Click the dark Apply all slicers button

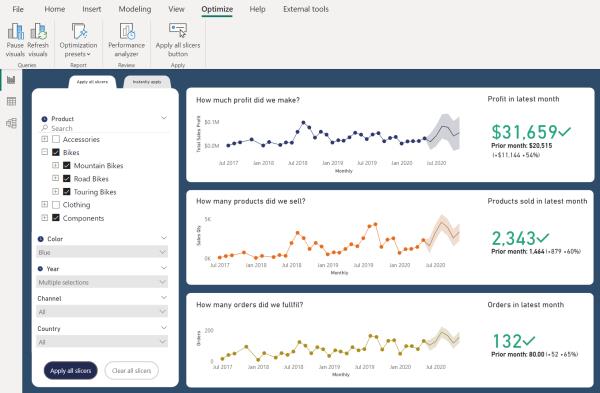click(x=70, y=370)
